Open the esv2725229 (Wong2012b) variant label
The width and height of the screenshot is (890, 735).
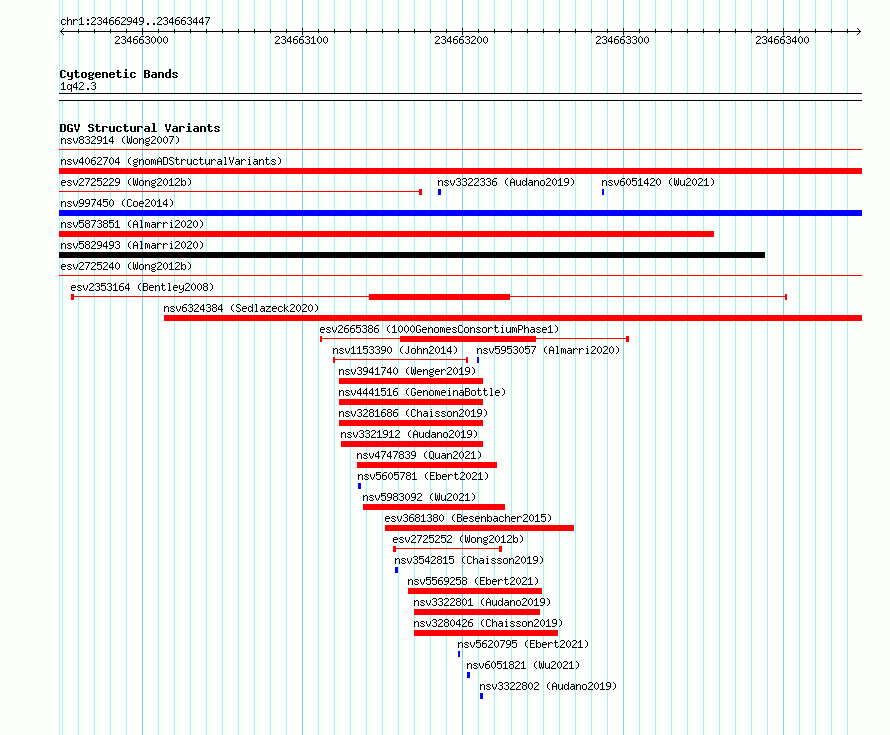click(126, 182)
